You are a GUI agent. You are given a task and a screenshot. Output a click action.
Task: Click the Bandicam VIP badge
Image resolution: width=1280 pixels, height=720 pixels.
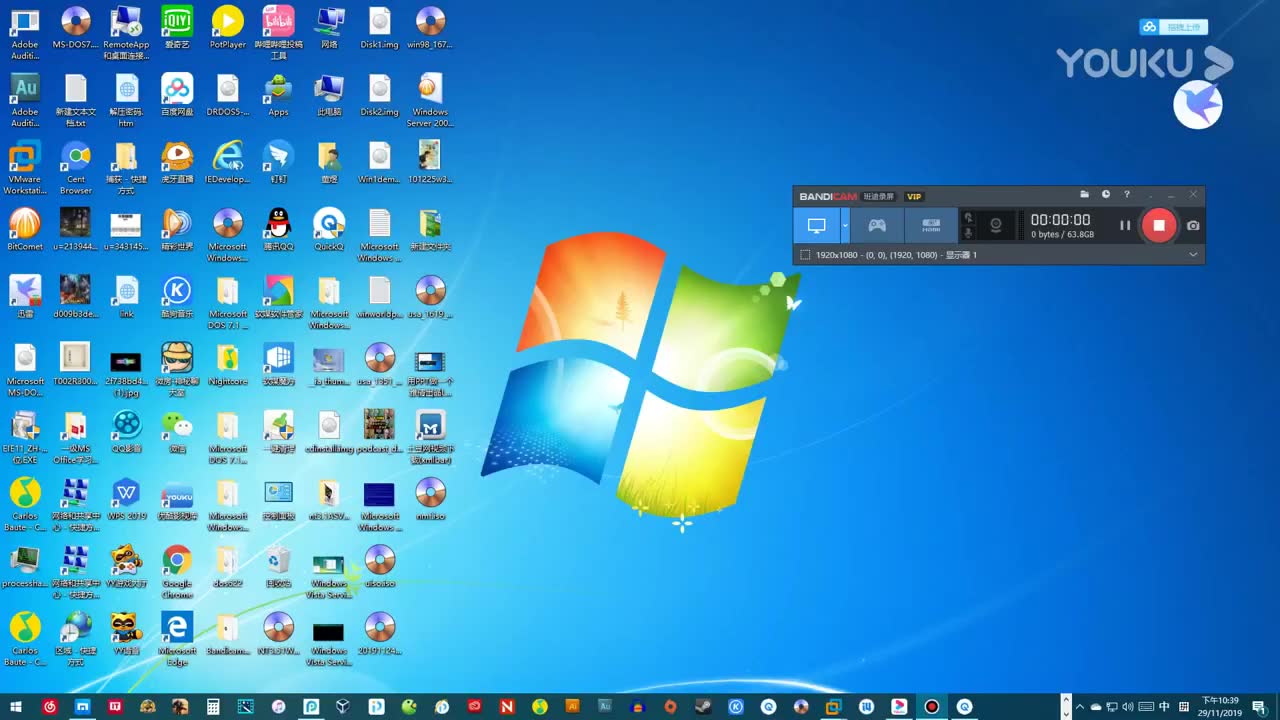(914, 196)
